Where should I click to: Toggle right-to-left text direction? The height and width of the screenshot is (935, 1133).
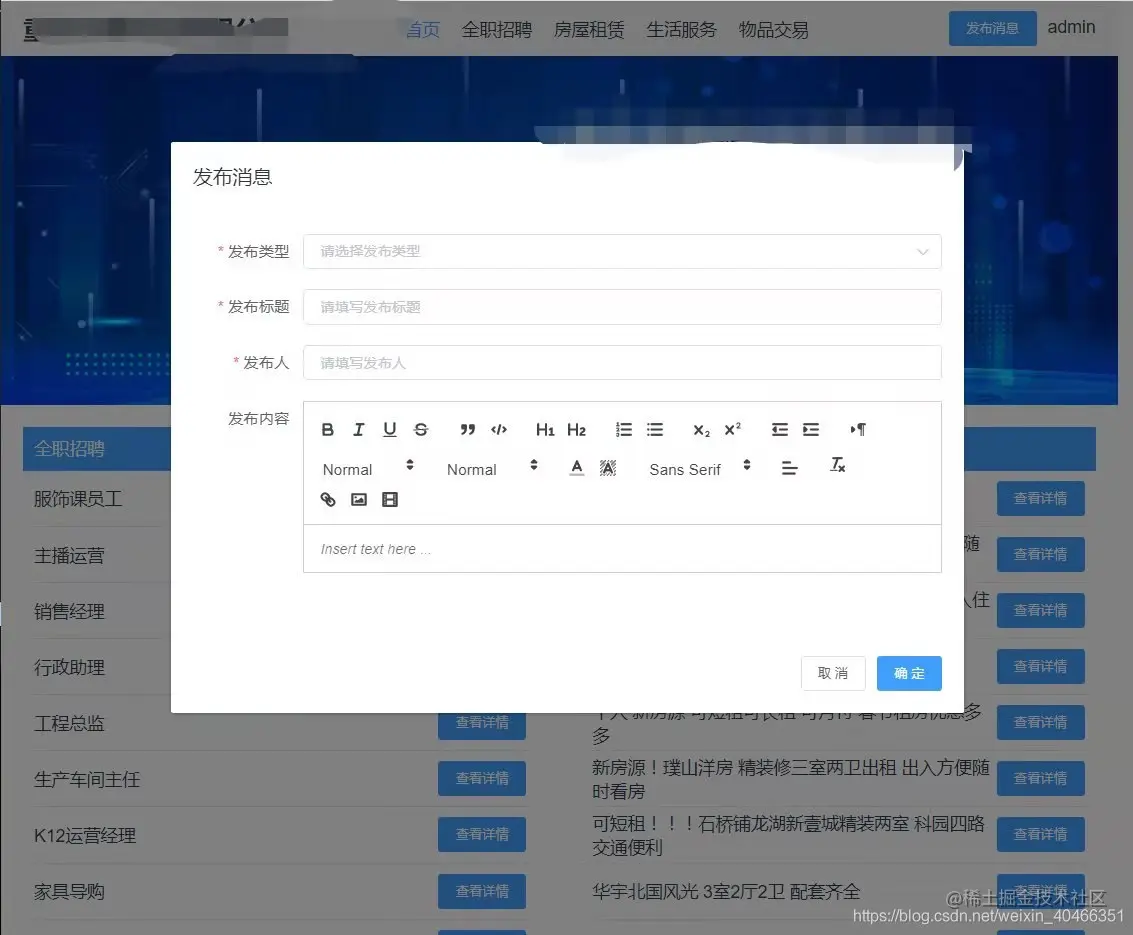click(x=856, y=429)
